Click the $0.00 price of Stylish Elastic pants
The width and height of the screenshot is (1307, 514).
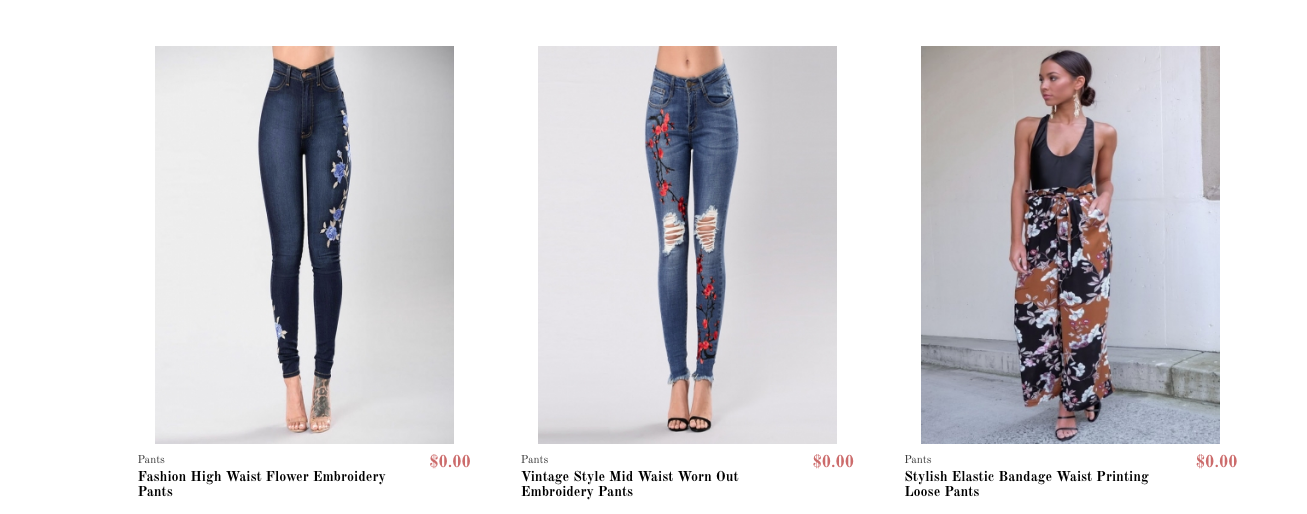point(1216,462)
